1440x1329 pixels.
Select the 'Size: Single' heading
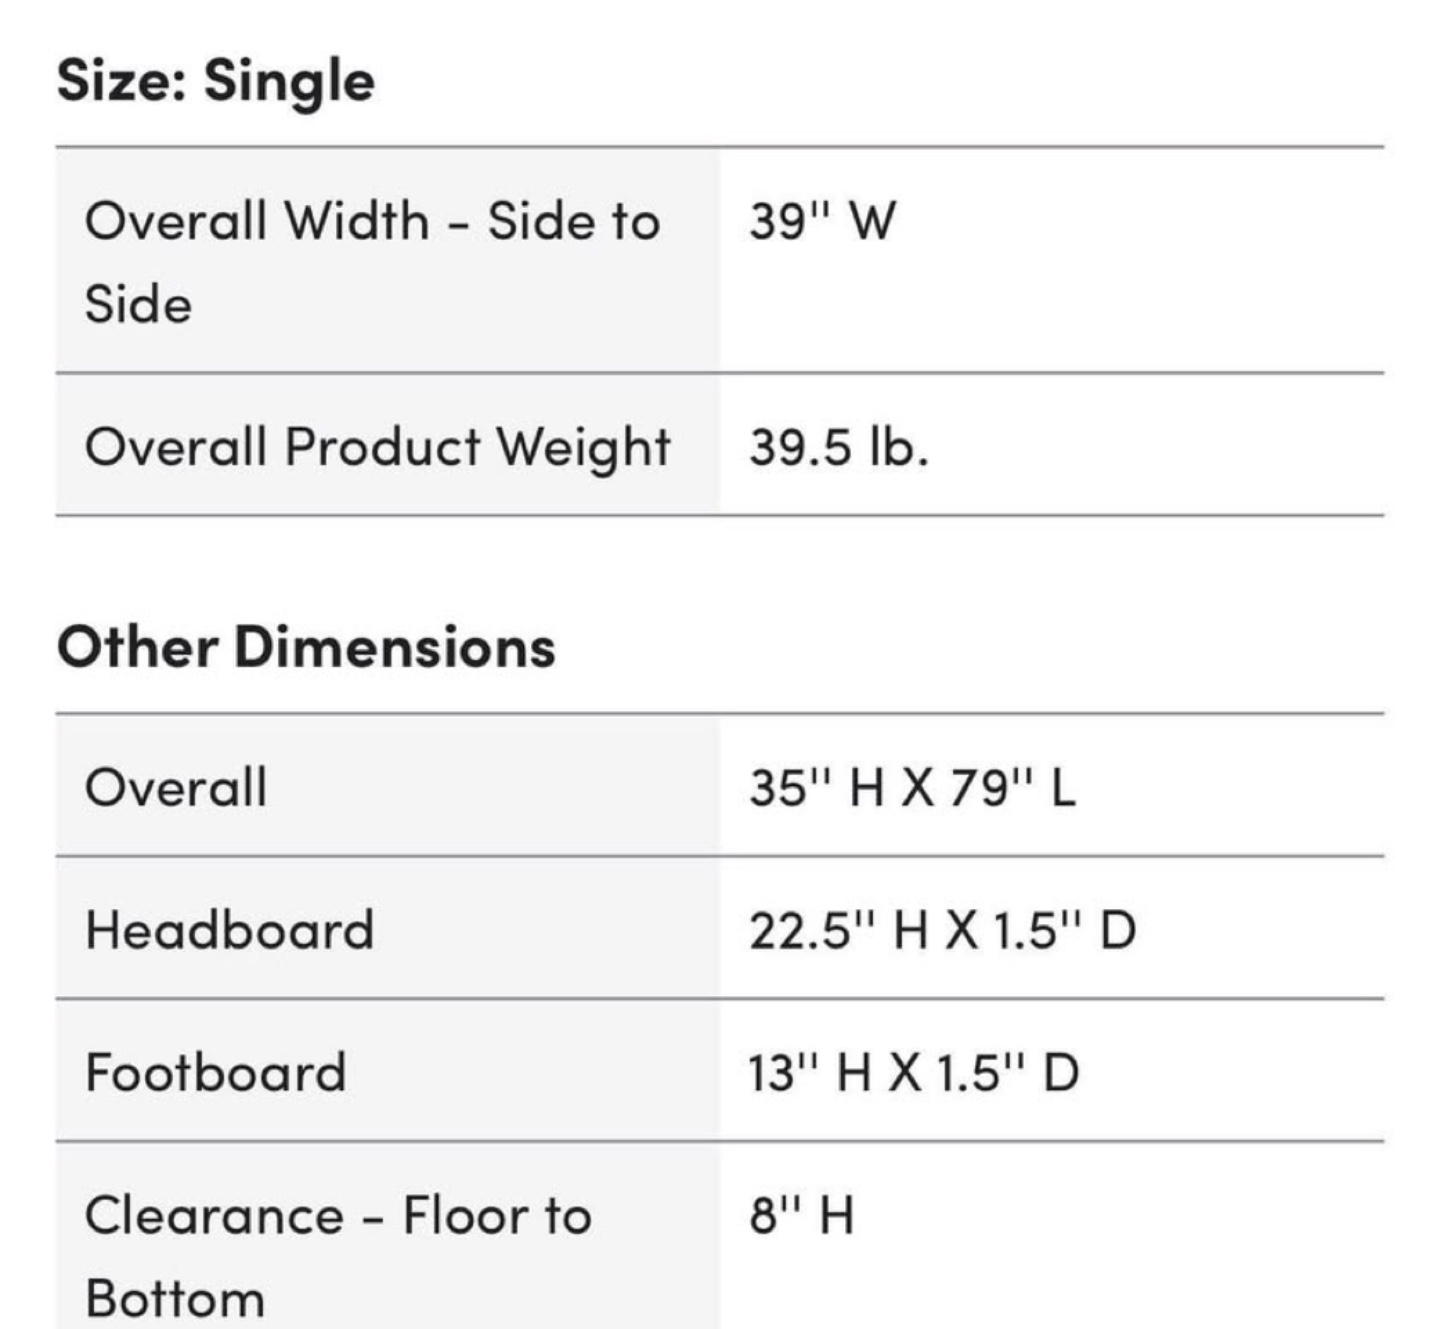click(x=216, y=81)
